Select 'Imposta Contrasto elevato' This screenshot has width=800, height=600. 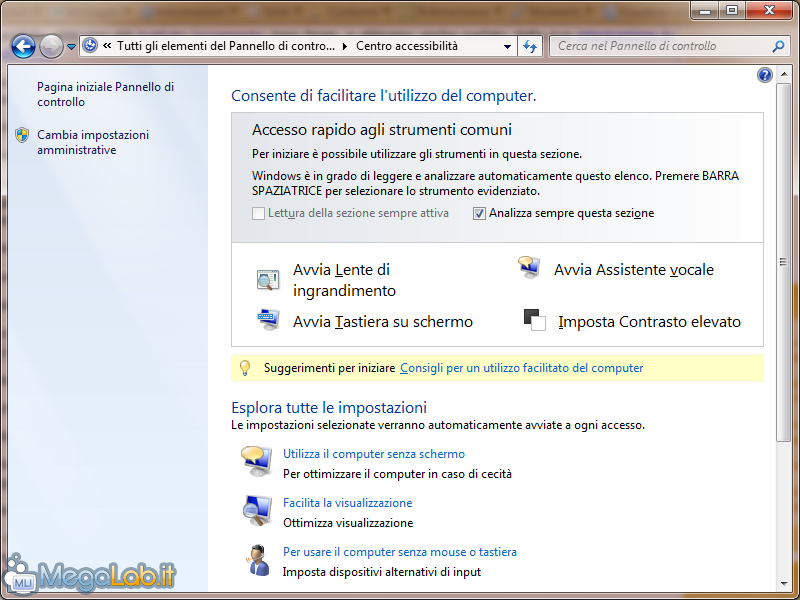coord(649,322)
